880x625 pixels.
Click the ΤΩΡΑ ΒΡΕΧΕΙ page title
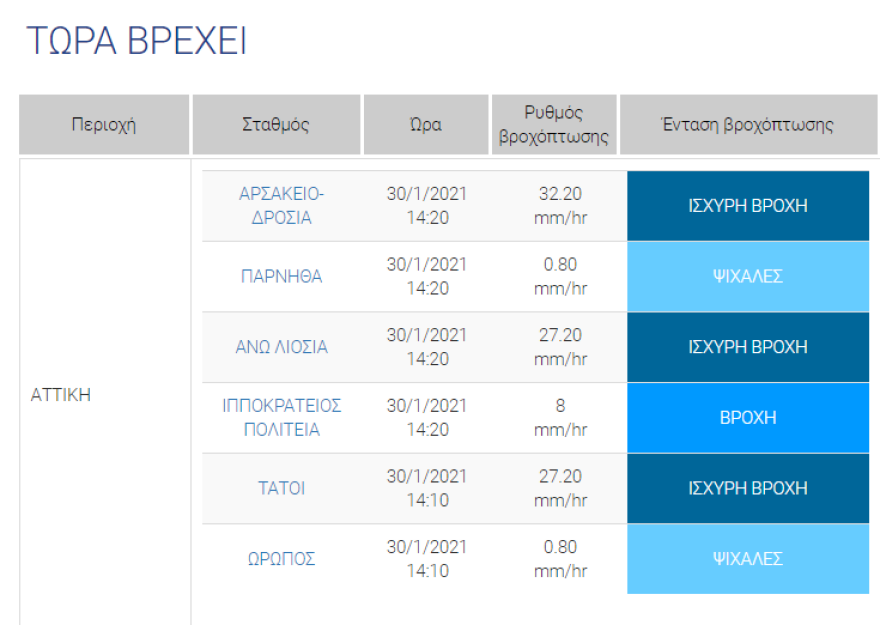pyautogui.click(x=136, y=41)
